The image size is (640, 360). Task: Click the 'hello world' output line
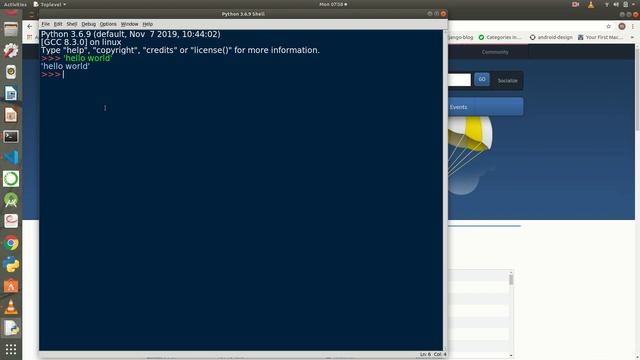[x=65, y=66]
